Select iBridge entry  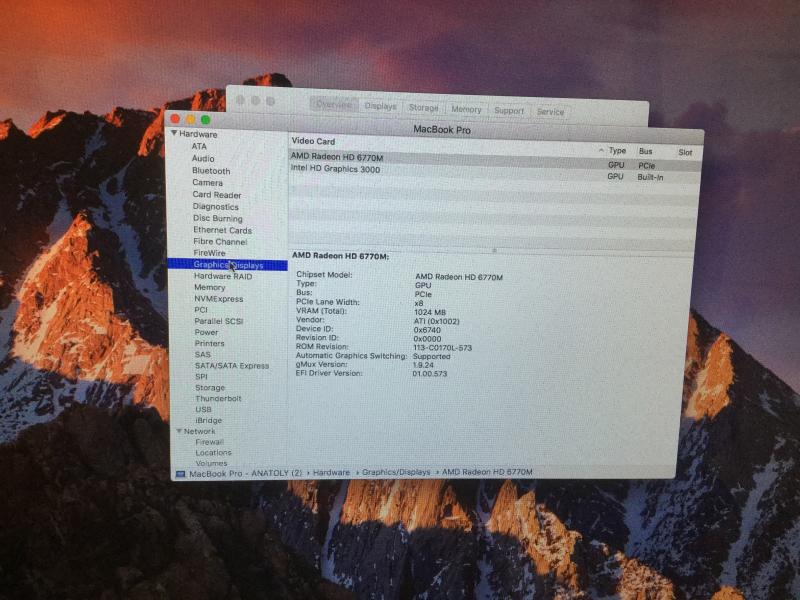pyautogui.click(x=209, y=420)
